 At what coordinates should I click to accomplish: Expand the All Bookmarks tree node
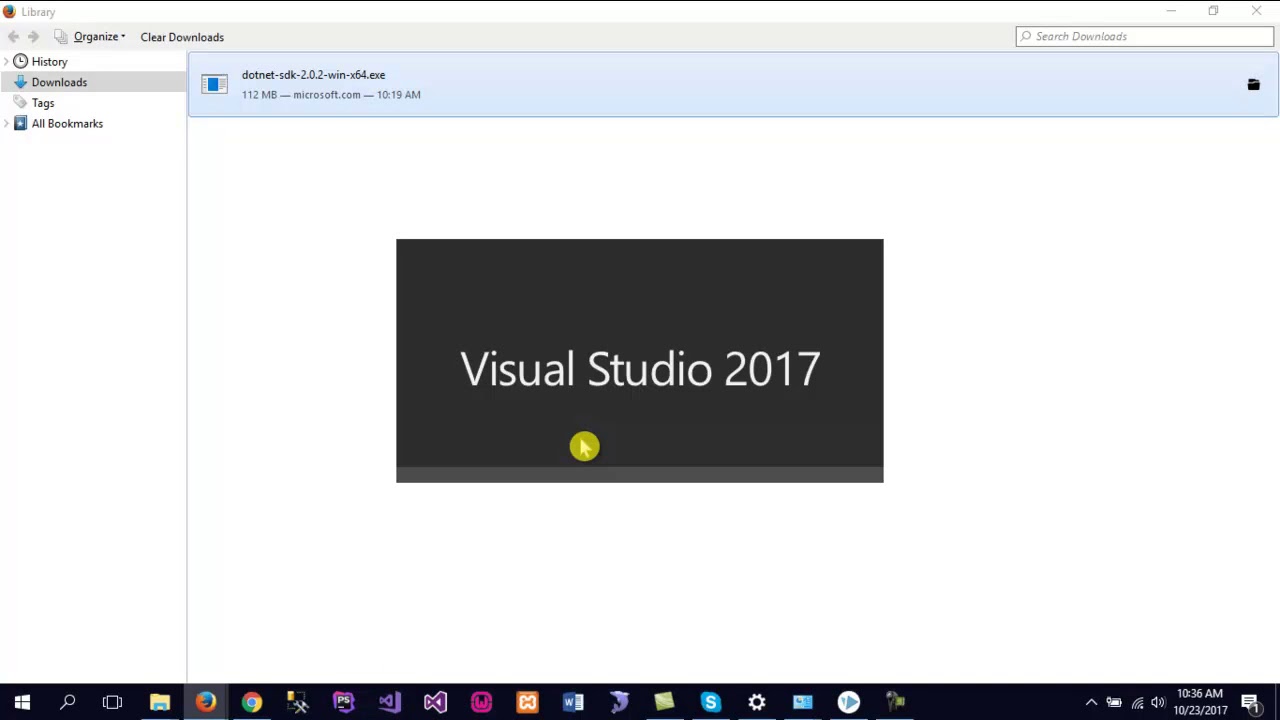[x=6, y=124]
